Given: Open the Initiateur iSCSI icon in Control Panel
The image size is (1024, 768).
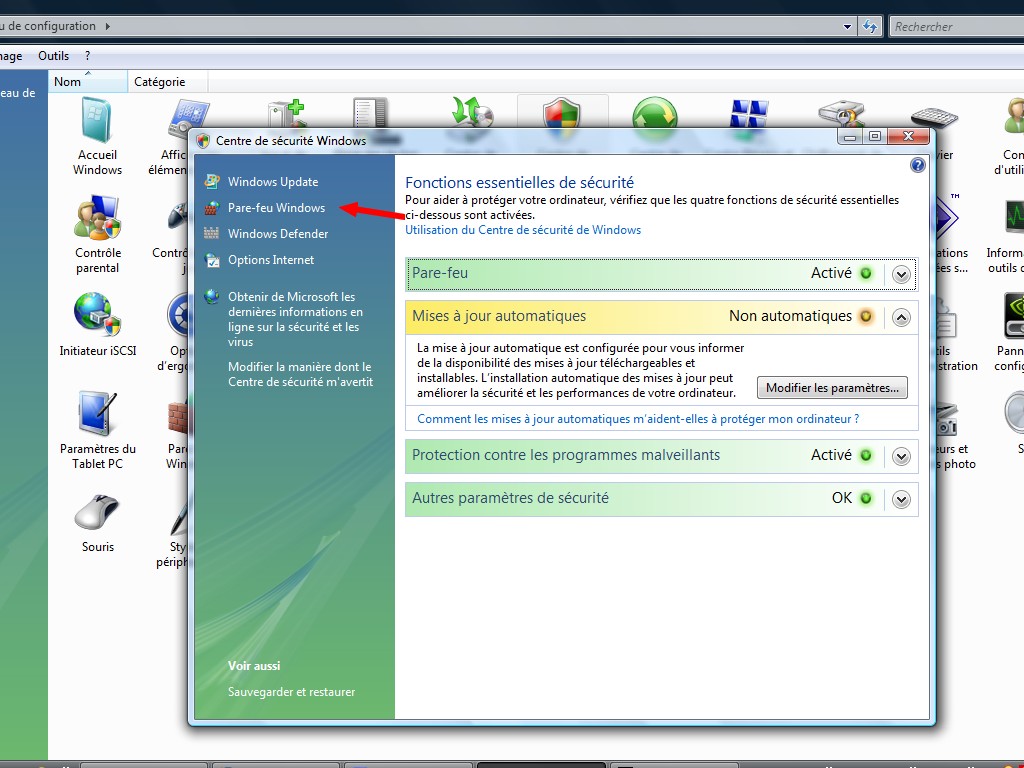Looking at the screenshot, I should pyautogui.click(x=97, y=315).
